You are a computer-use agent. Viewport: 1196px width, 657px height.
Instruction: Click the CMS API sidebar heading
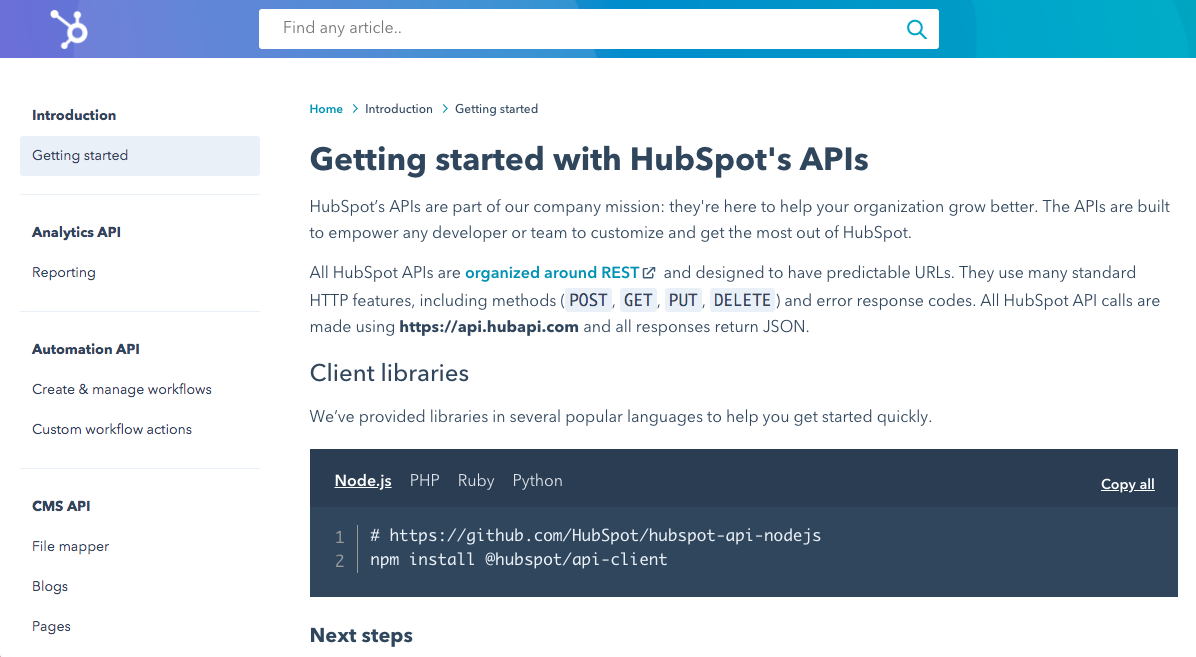point(61,506)
